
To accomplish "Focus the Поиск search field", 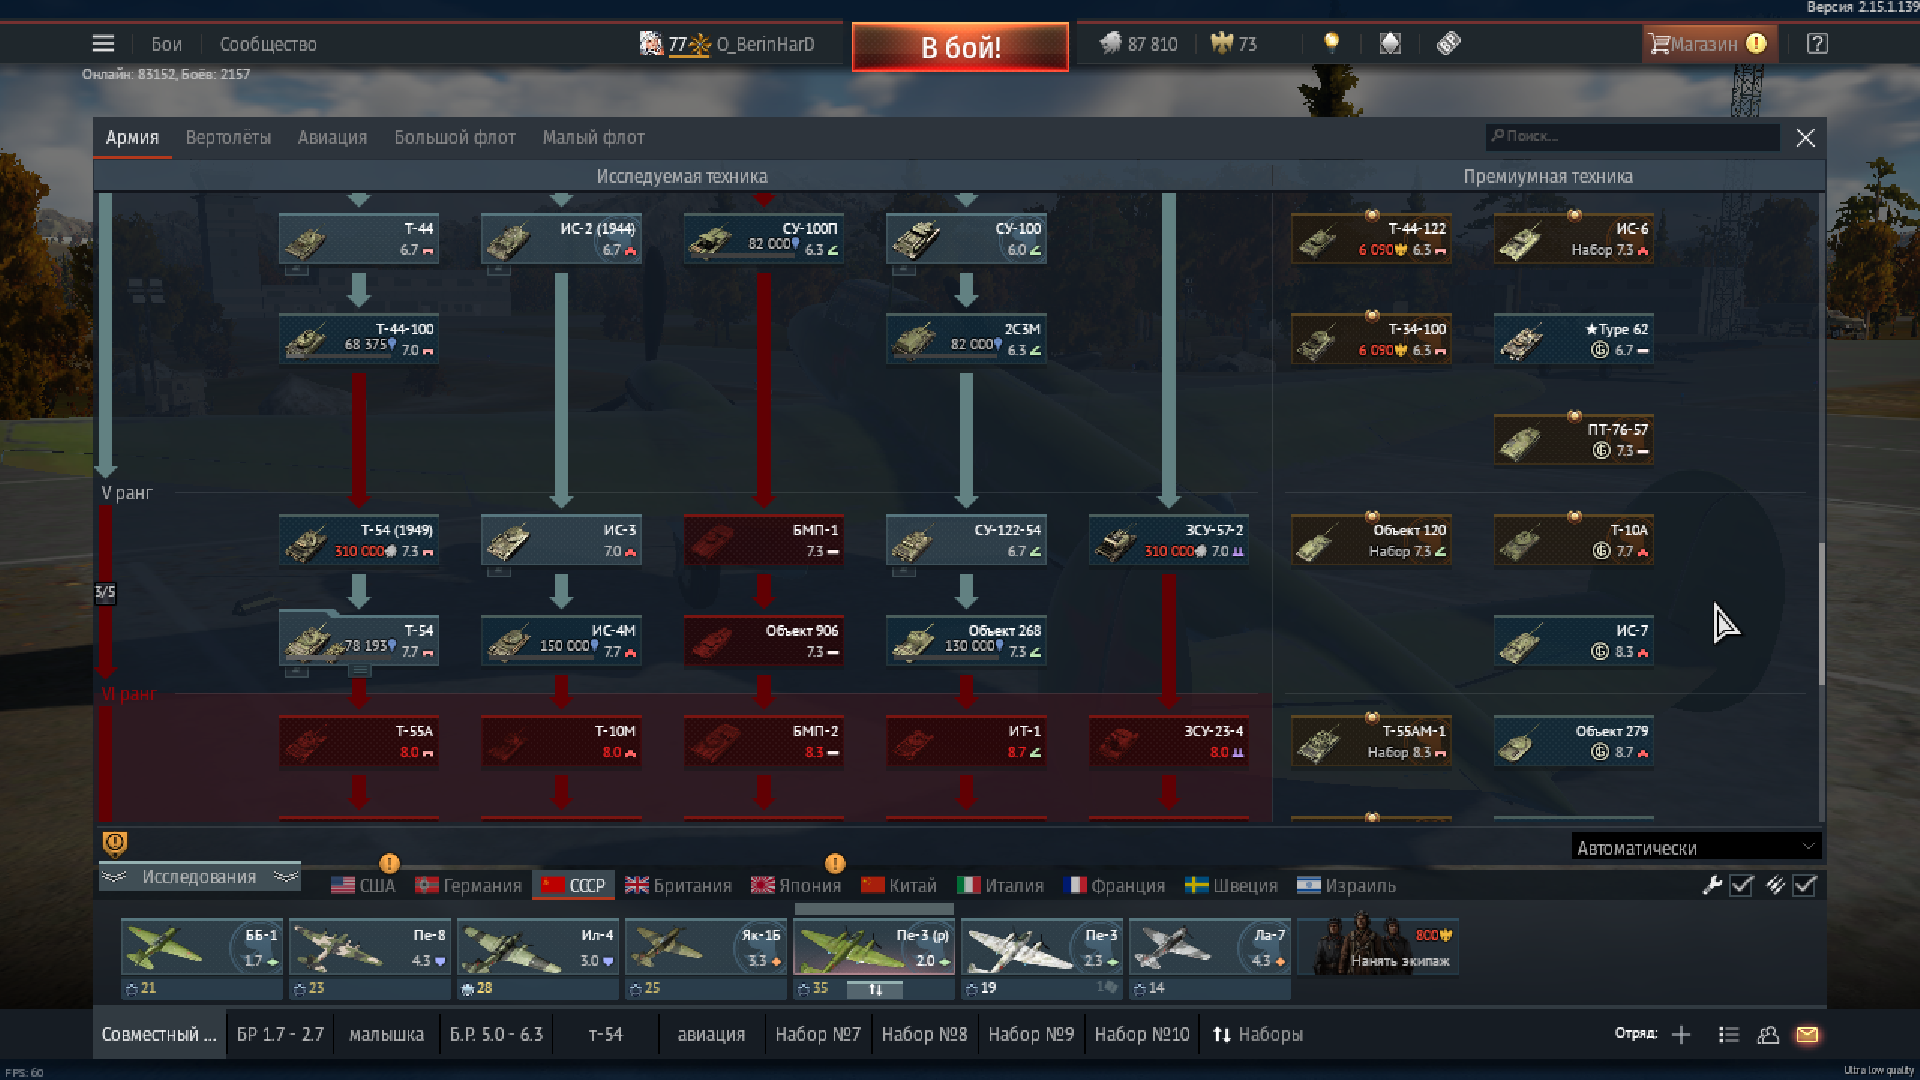I will pyautogui.click(x=1633, y=137).
